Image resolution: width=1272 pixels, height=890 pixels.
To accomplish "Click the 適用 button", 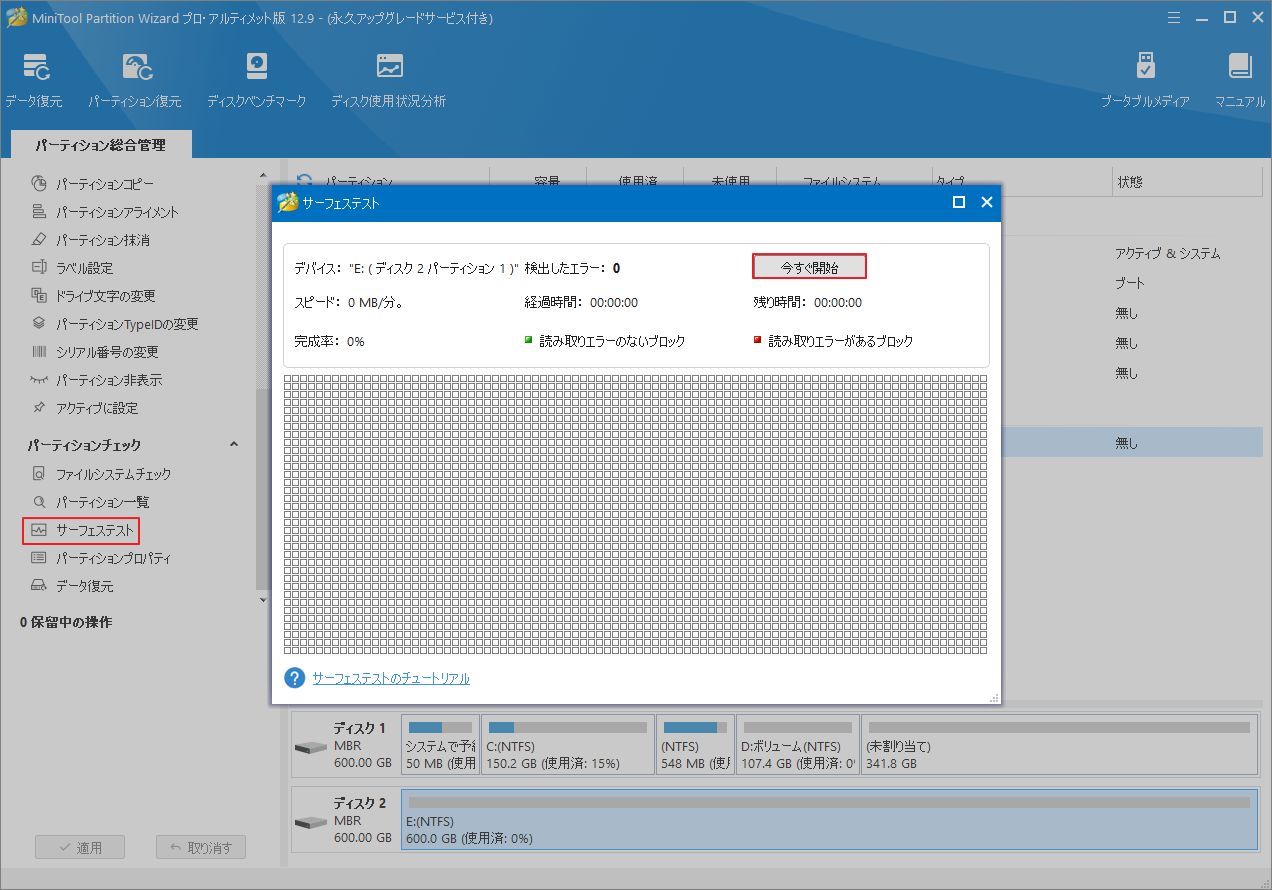I will [78, 847].
